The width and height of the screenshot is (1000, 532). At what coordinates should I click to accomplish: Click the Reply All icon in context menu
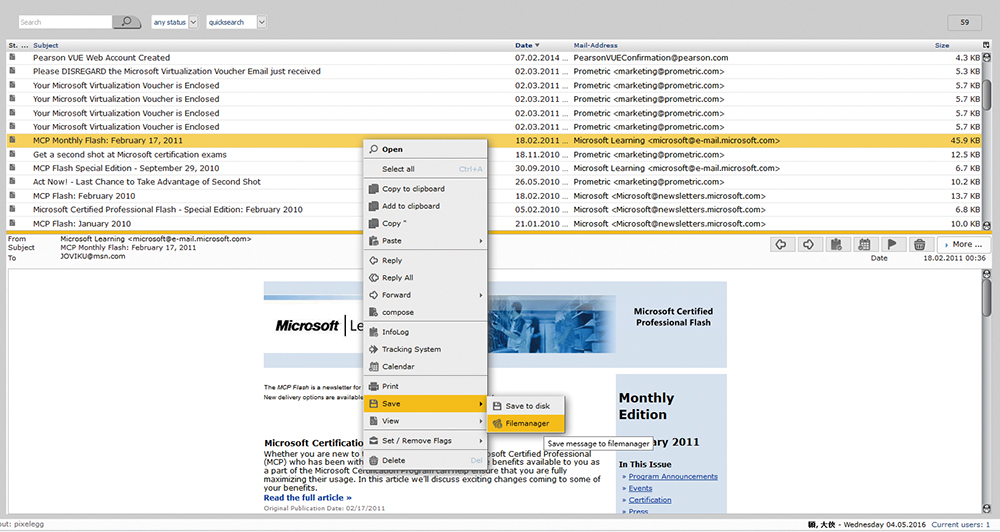(x=374, y=277)
